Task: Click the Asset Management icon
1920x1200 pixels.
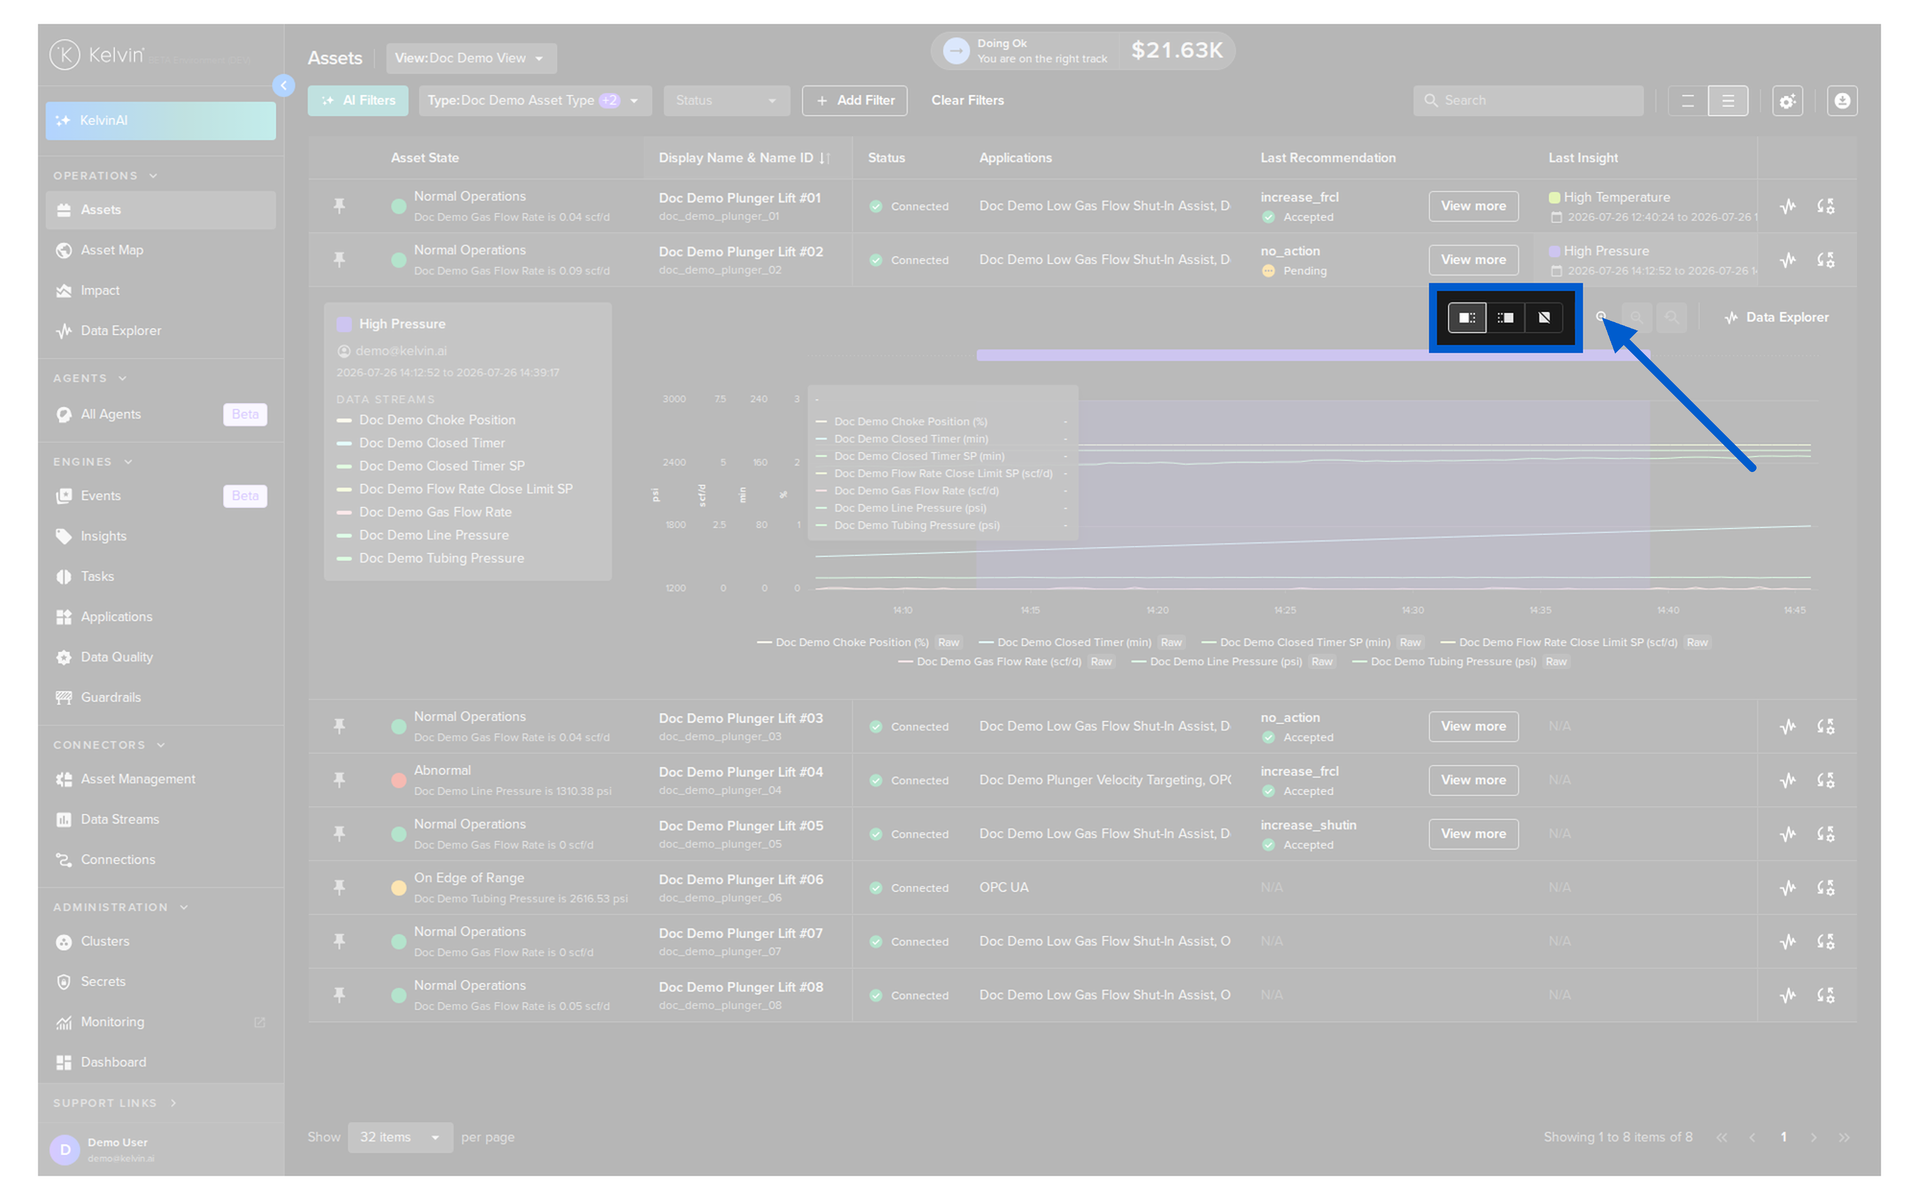Action: click(x=64, y=779)
